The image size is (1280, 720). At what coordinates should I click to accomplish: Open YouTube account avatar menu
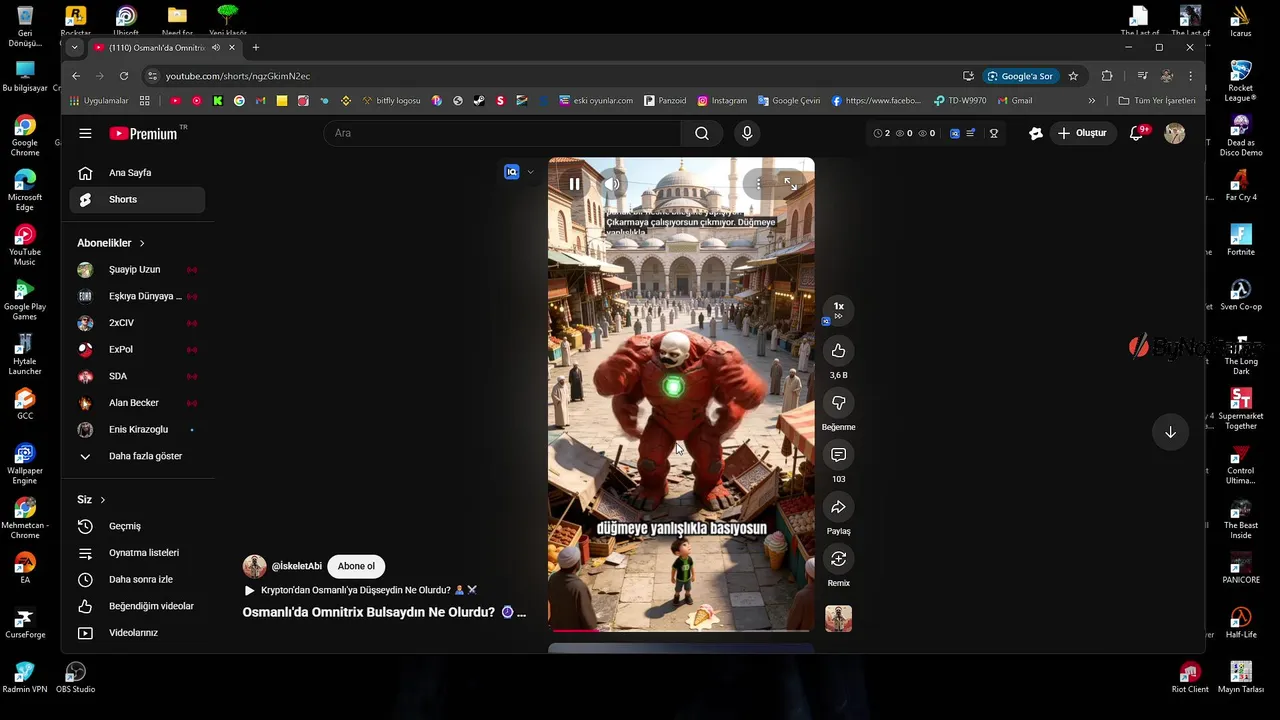[1175, 133]
